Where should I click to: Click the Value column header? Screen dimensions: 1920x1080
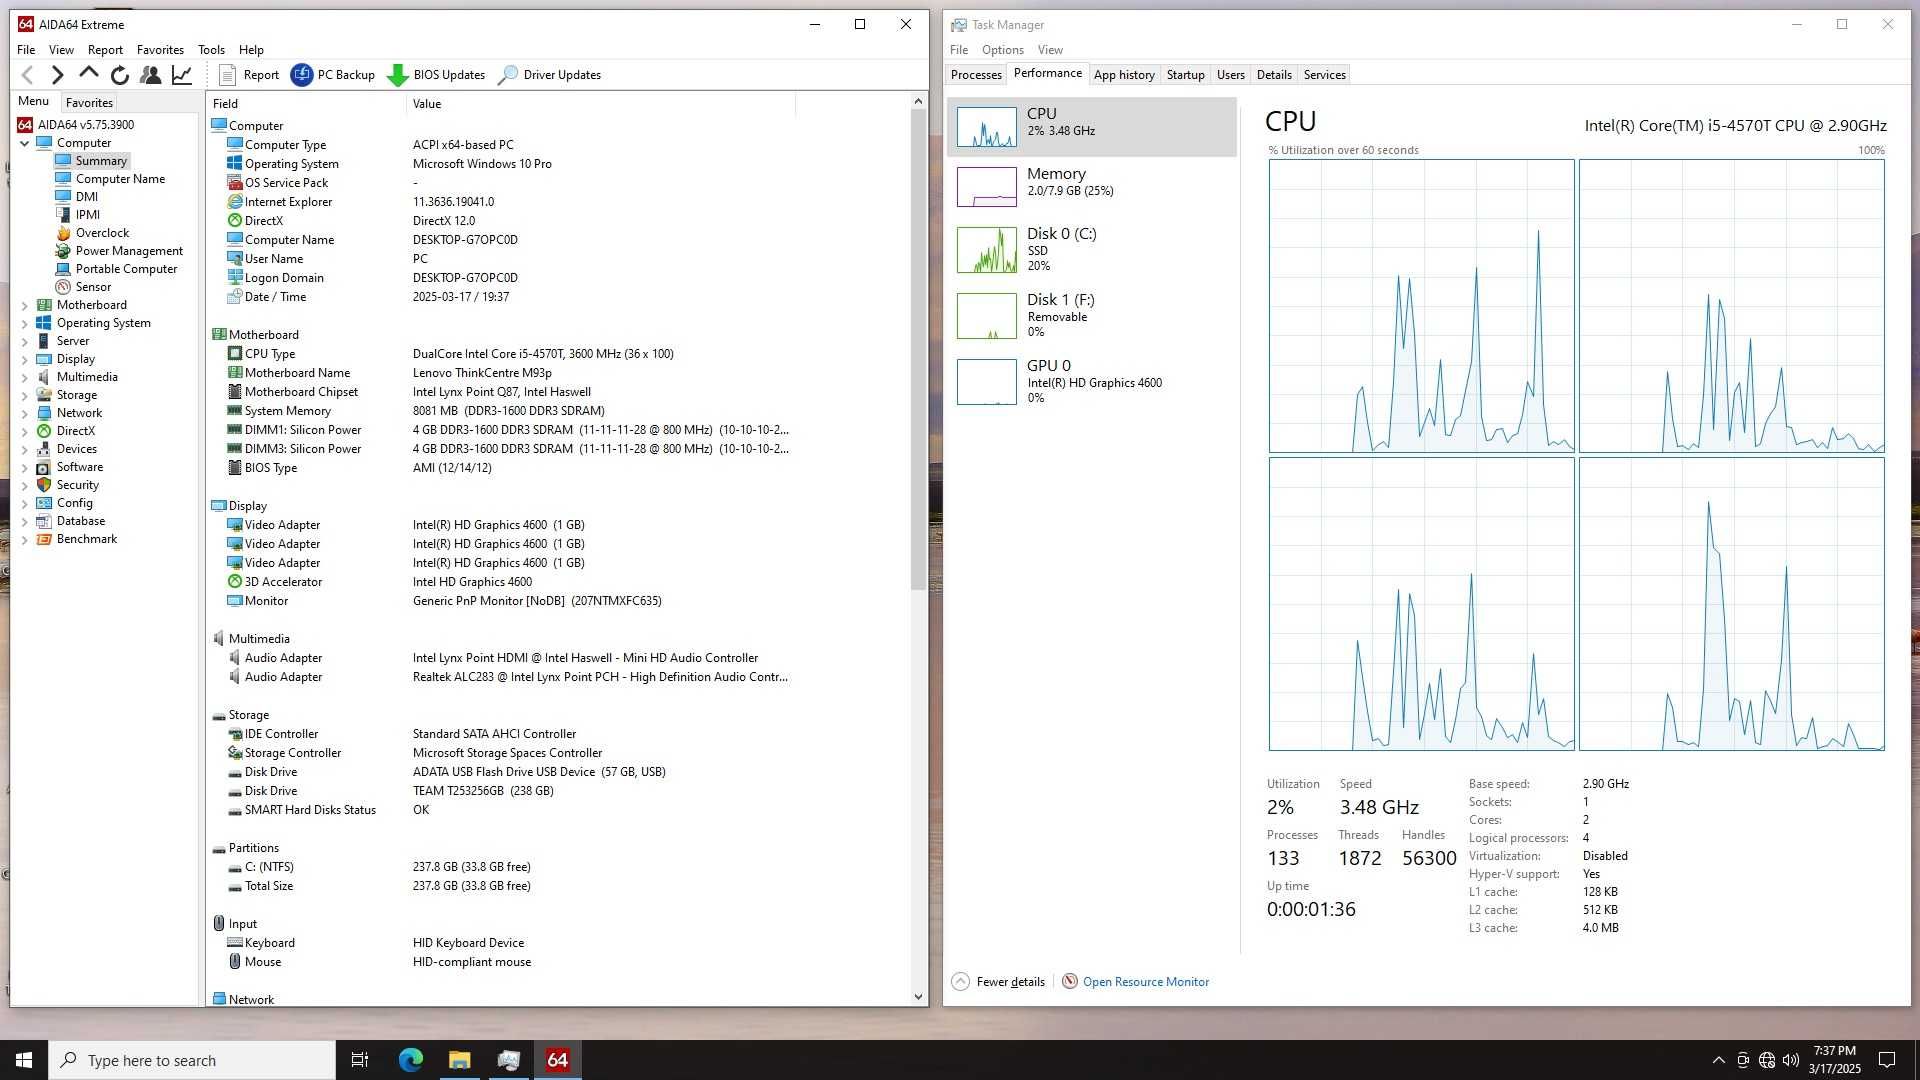[600, 104]
